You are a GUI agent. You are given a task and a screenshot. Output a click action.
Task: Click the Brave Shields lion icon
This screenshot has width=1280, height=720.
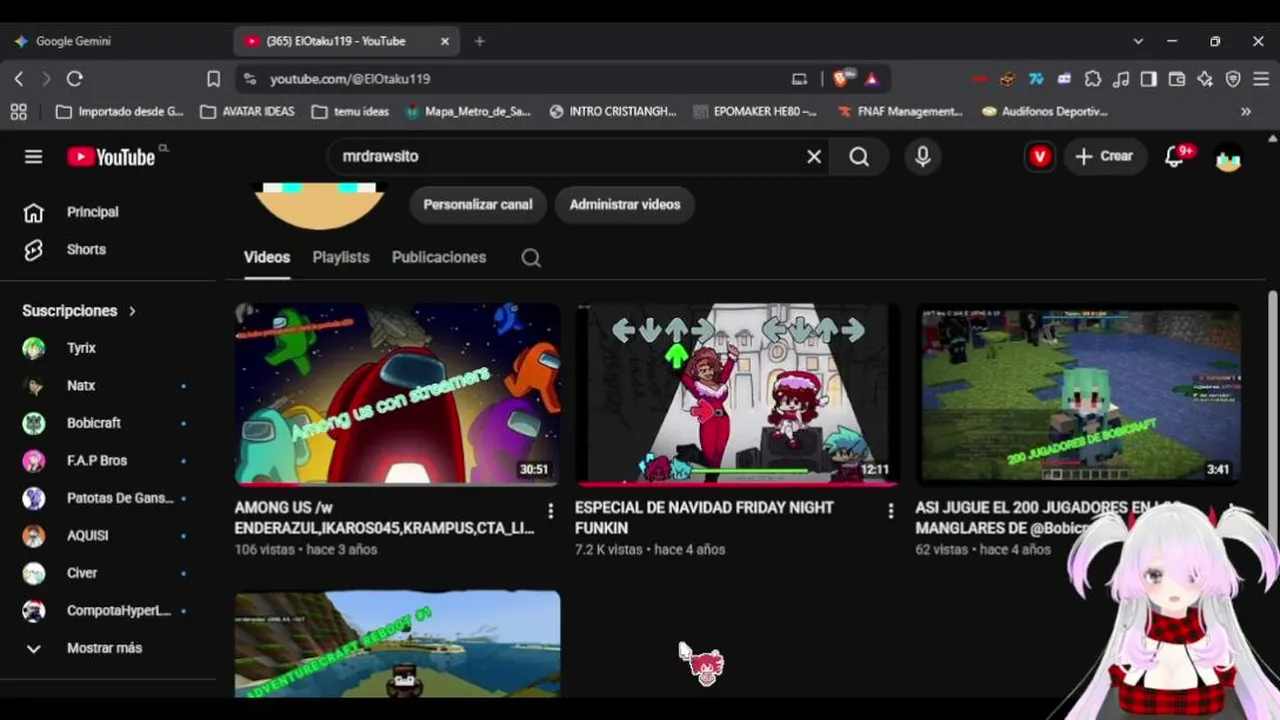841,78
